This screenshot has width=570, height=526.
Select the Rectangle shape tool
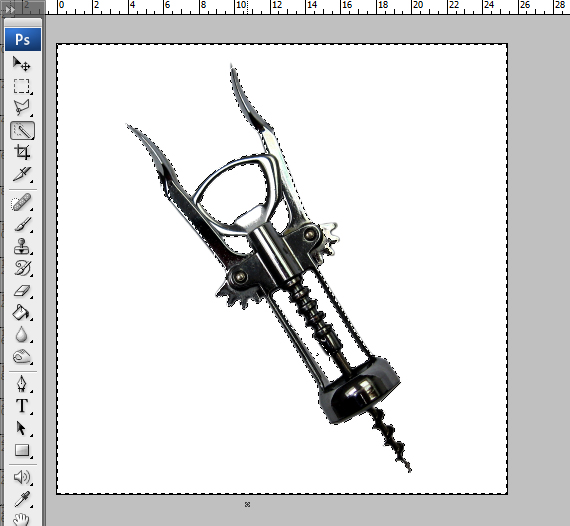pyautogui.click(x=22, y=450)
